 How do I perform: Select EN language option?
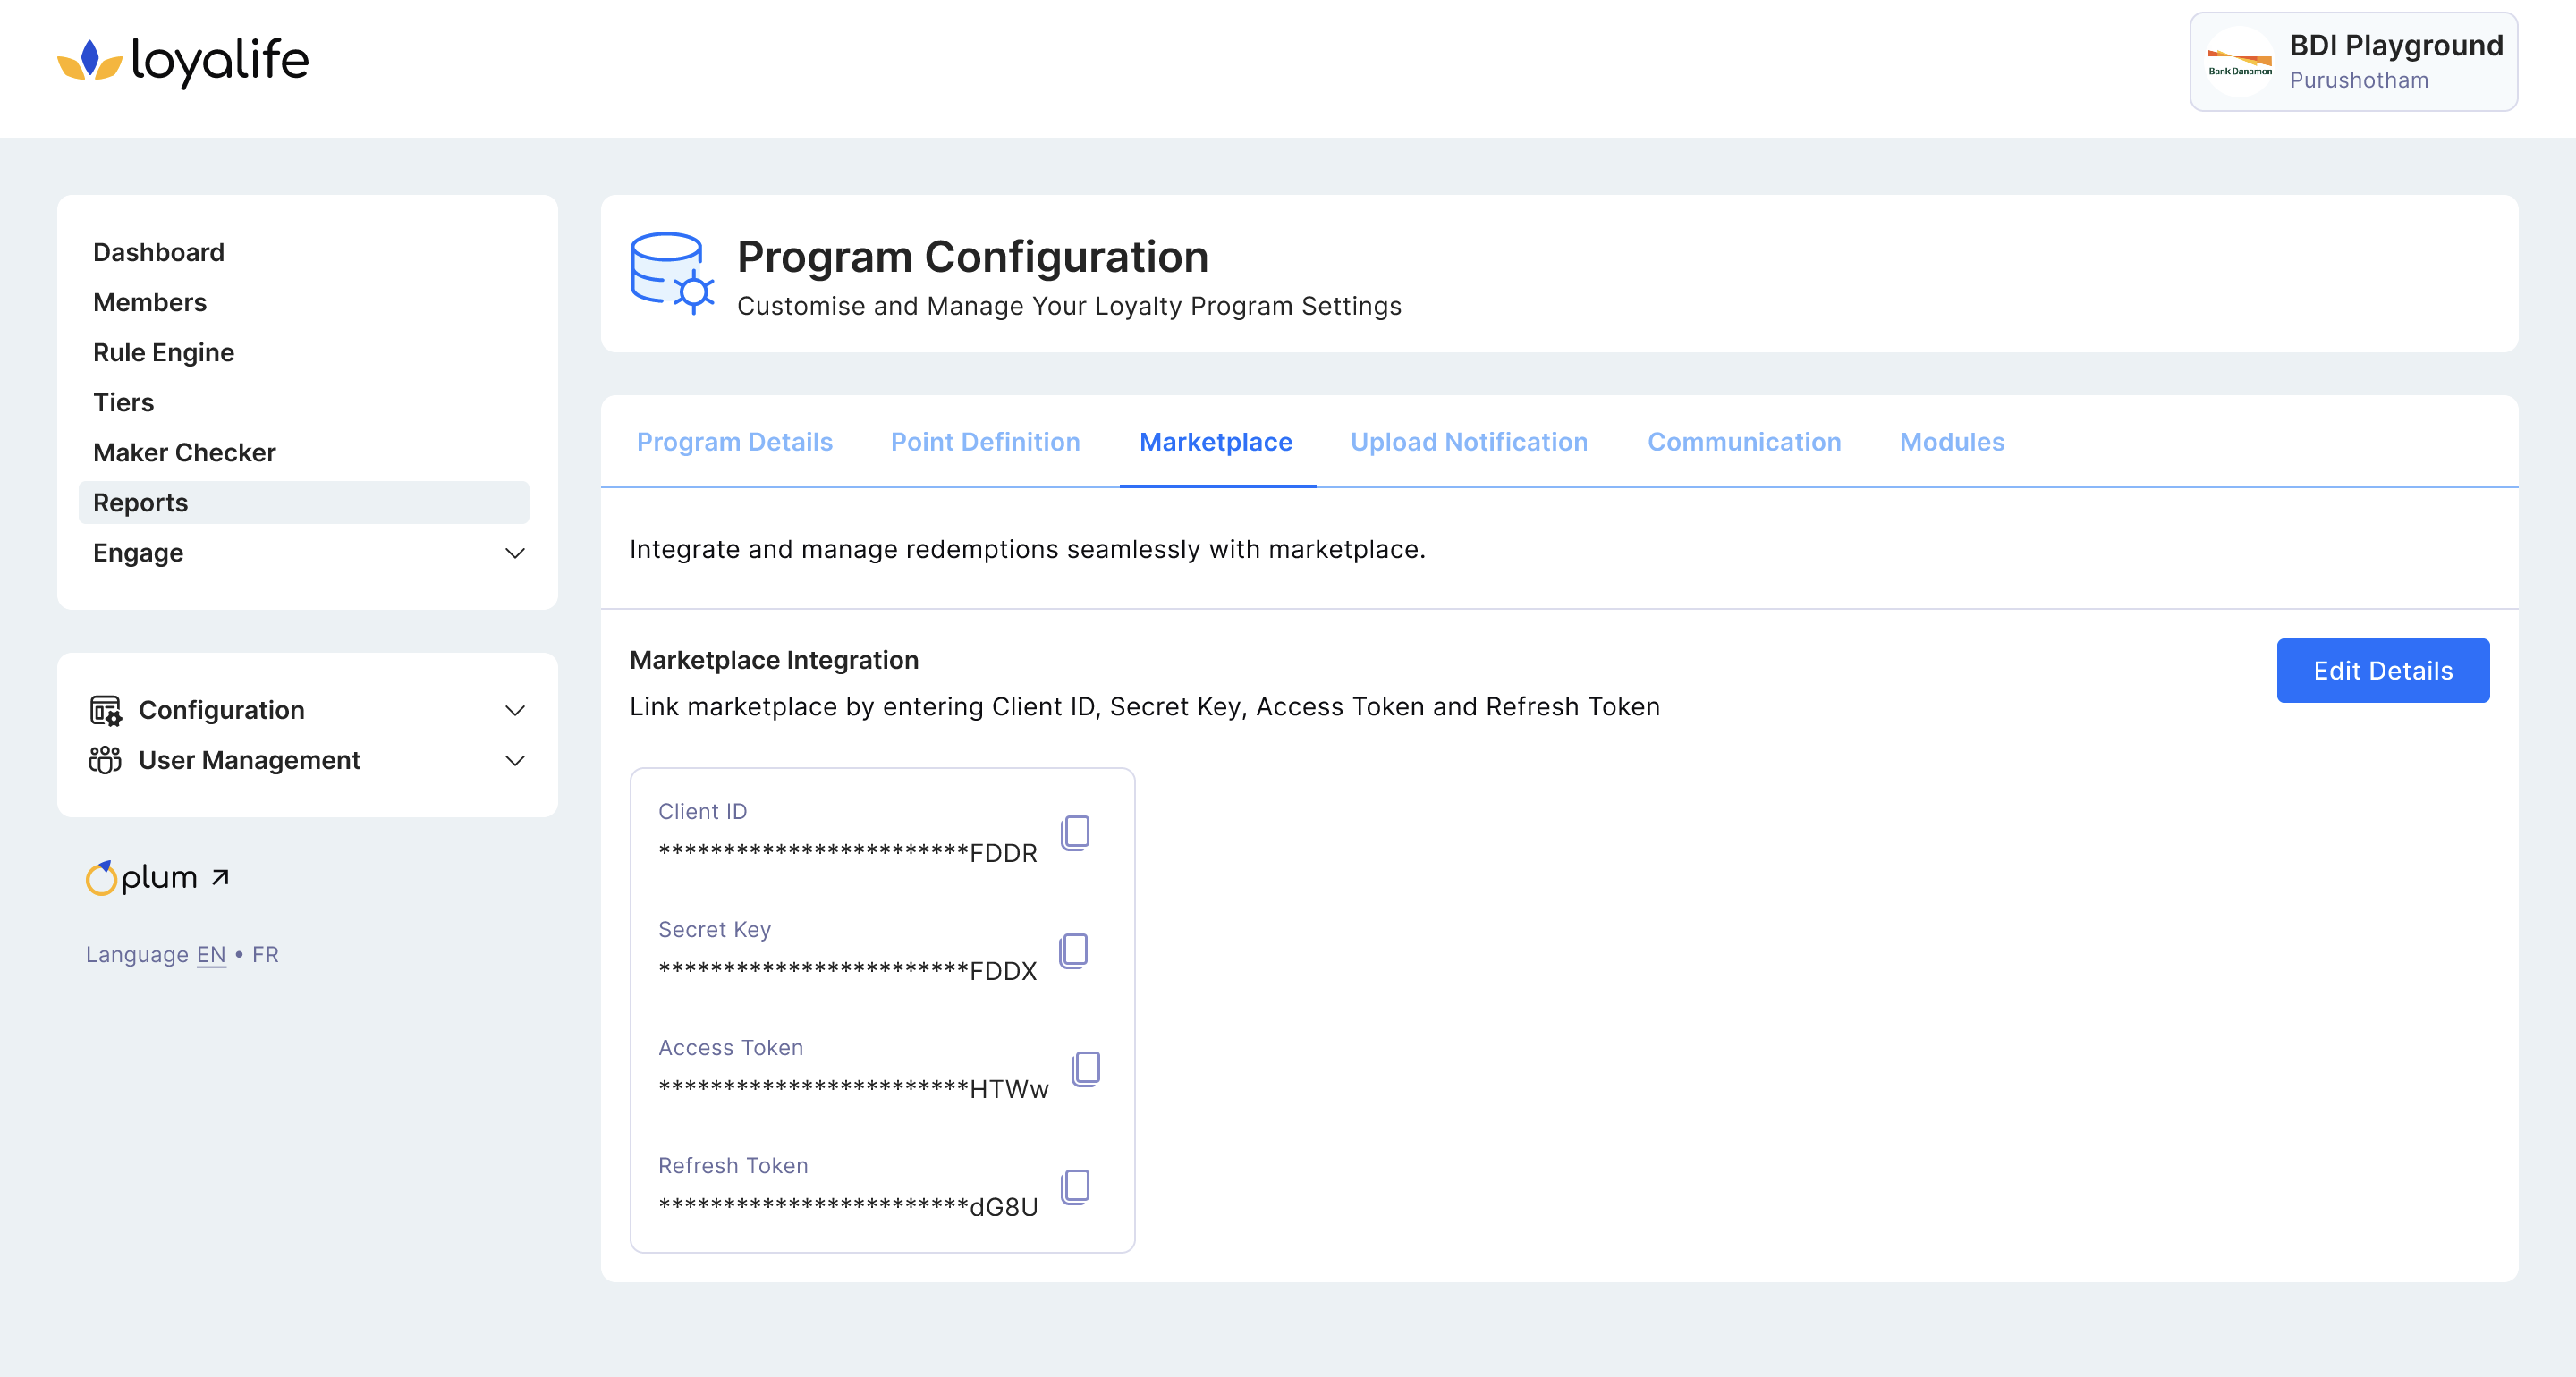coord(211,955)
